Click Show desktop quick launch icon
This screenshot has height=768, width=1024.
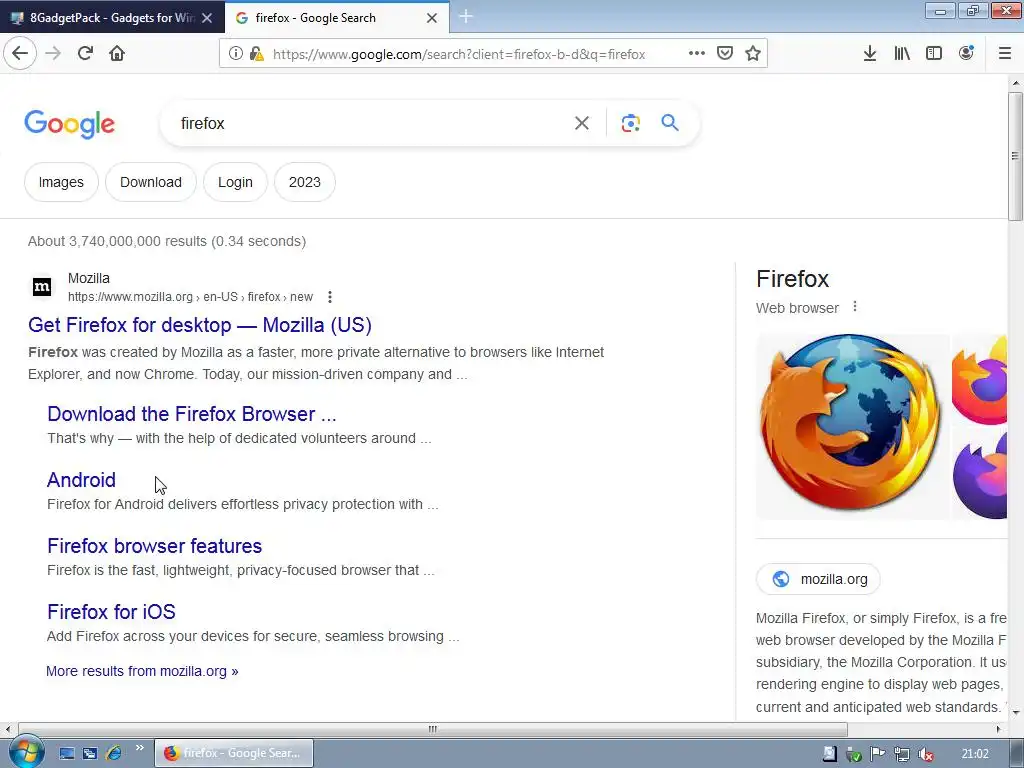point(67,753)
